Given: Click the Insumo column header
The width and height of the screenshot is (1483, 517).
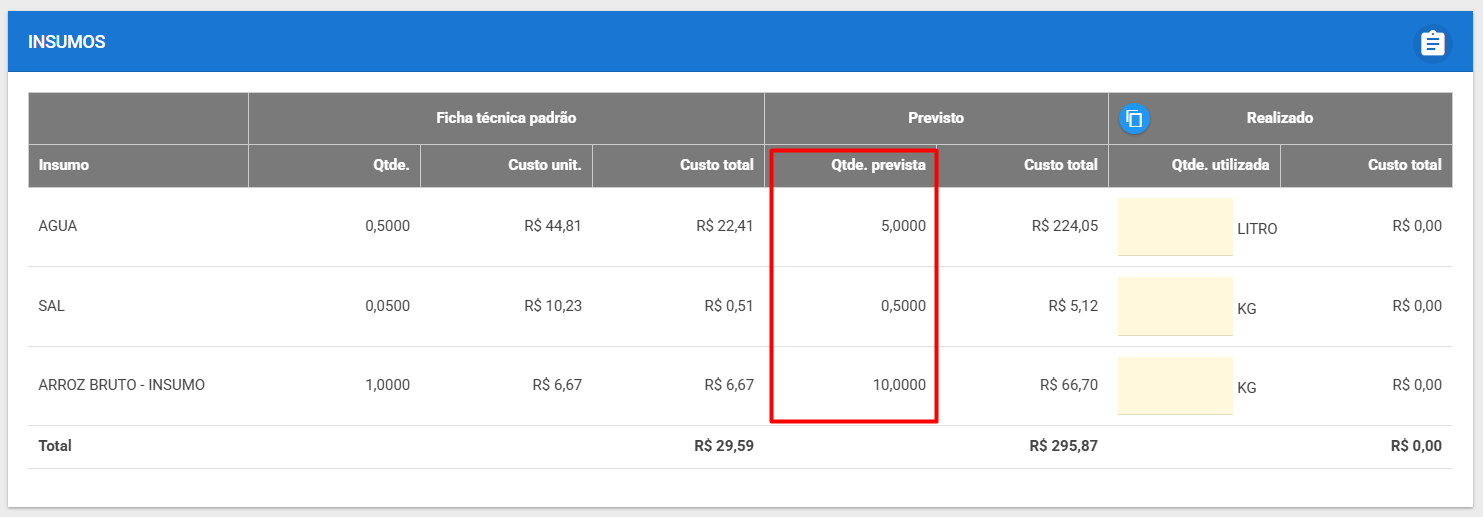Looking at the screenshot, I should click(64, 165).
